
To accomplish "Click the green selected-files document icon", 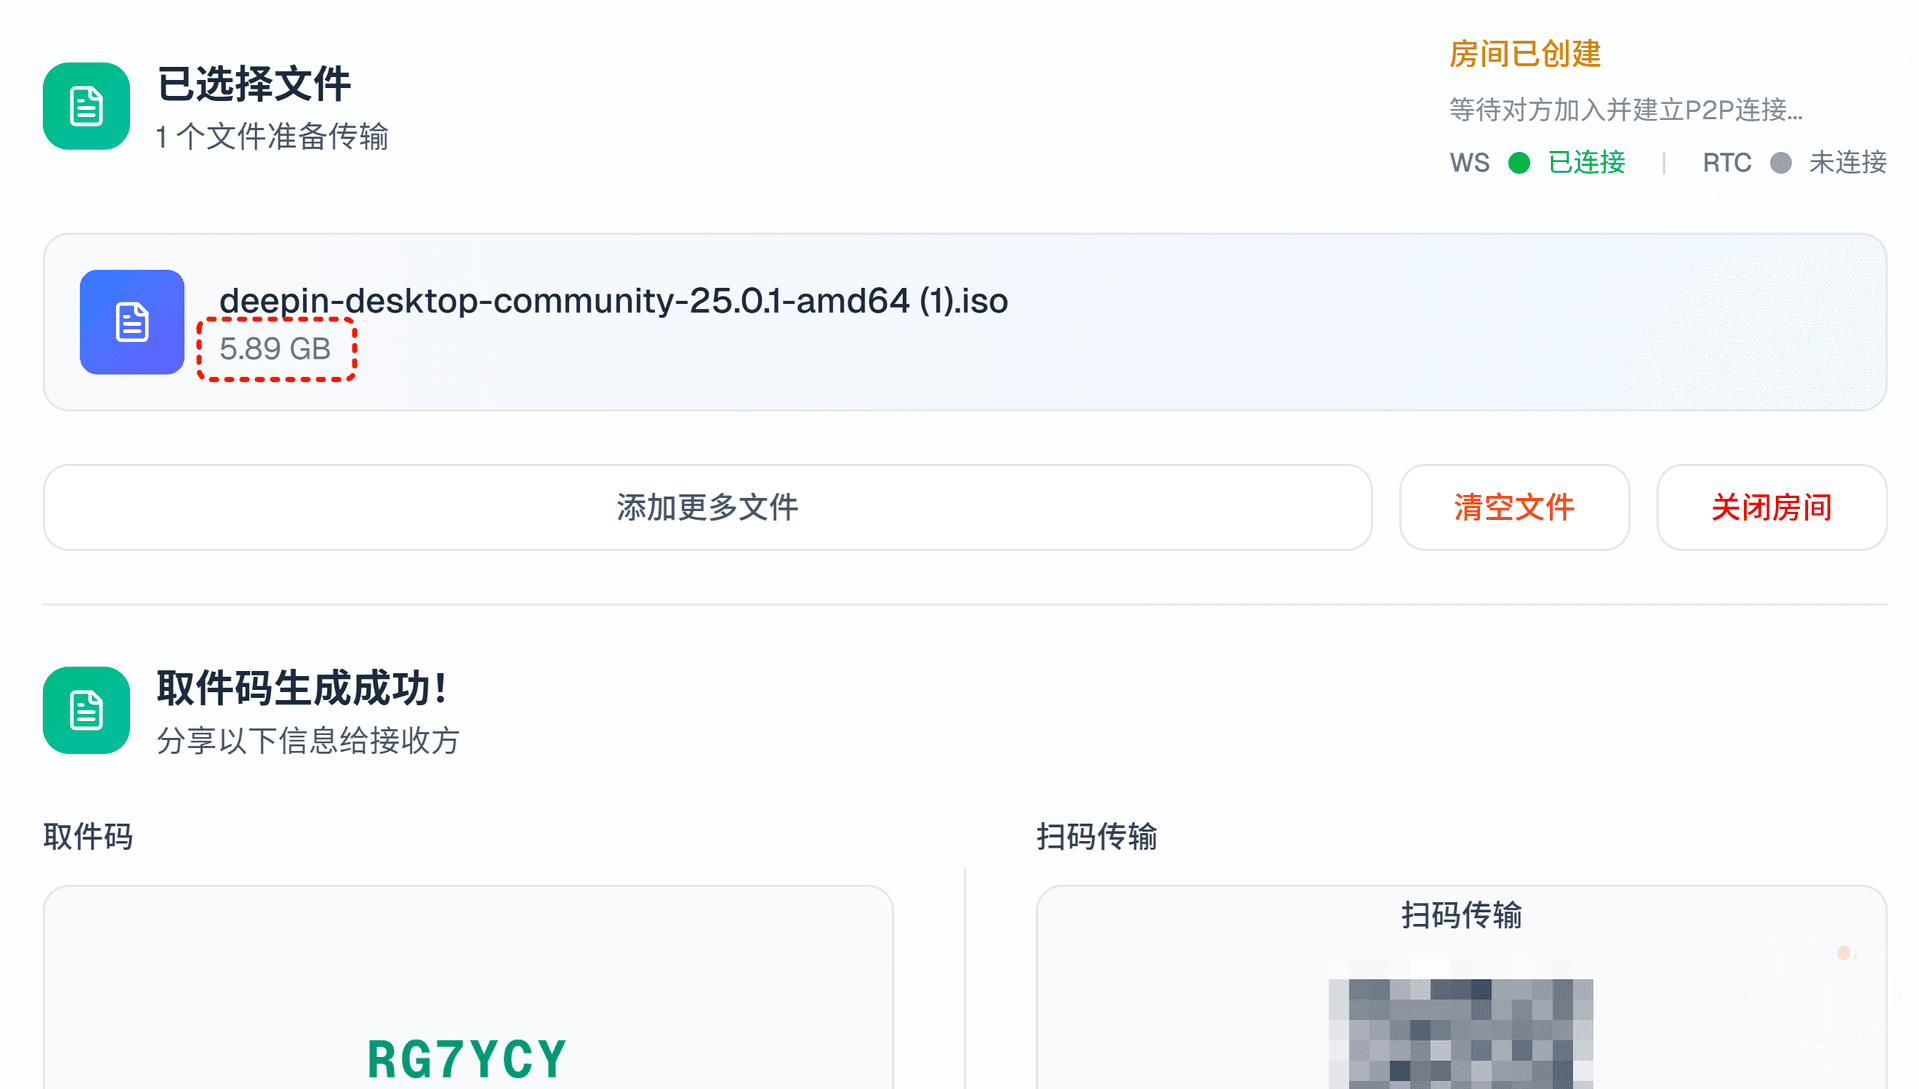I will click(x=86, y=106).
